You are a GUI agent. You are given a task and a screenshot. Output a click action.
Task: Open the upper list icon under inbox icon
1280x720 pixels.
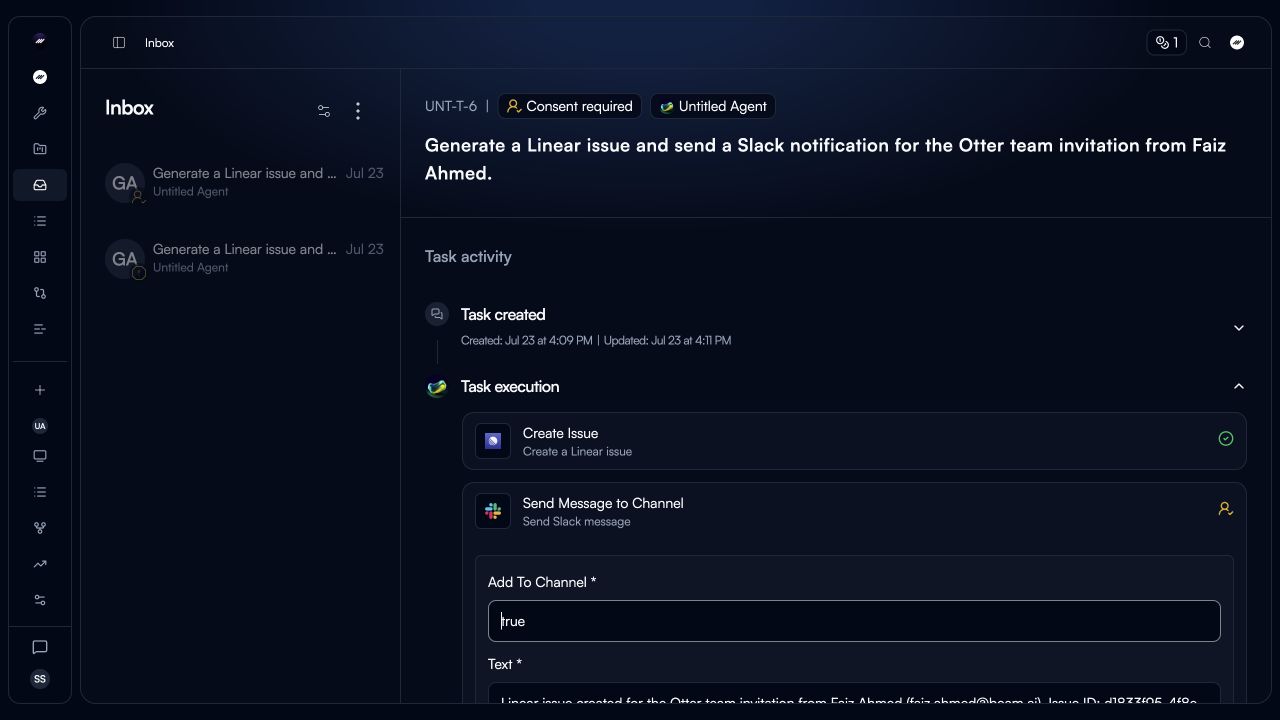tap(40, 221)
